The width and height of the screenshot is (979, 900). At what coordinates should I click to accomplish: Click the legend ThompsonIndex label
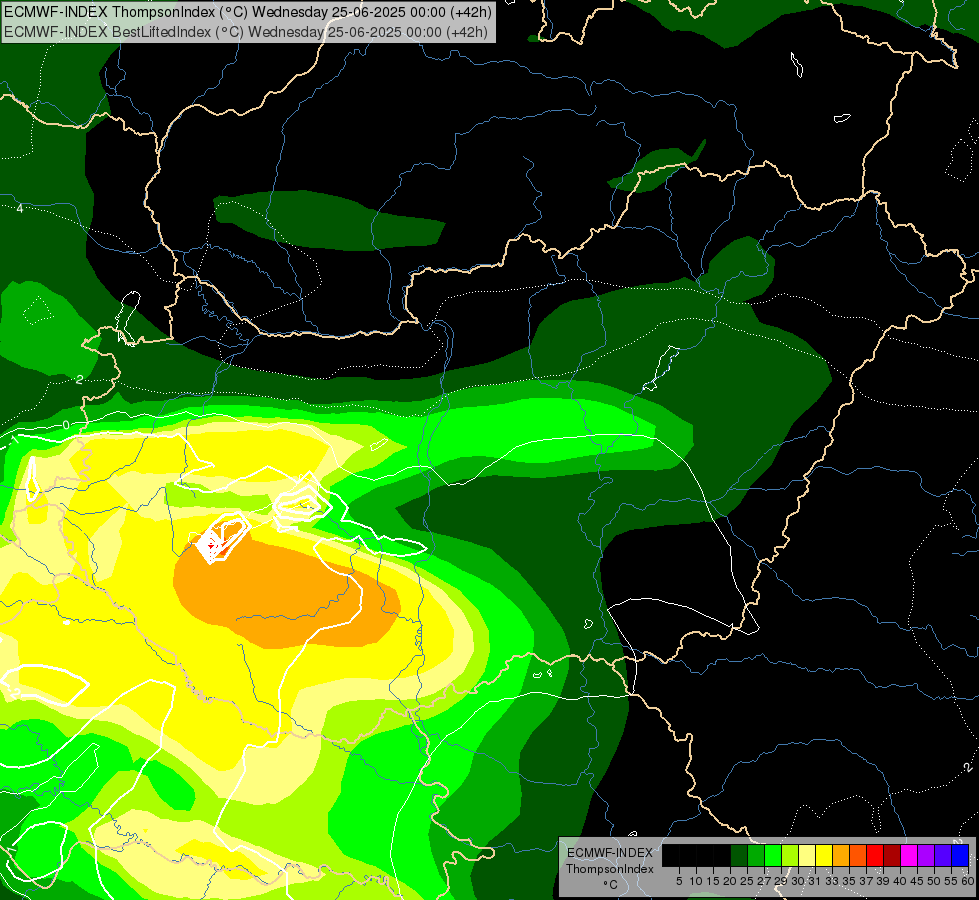coord(610,869)
